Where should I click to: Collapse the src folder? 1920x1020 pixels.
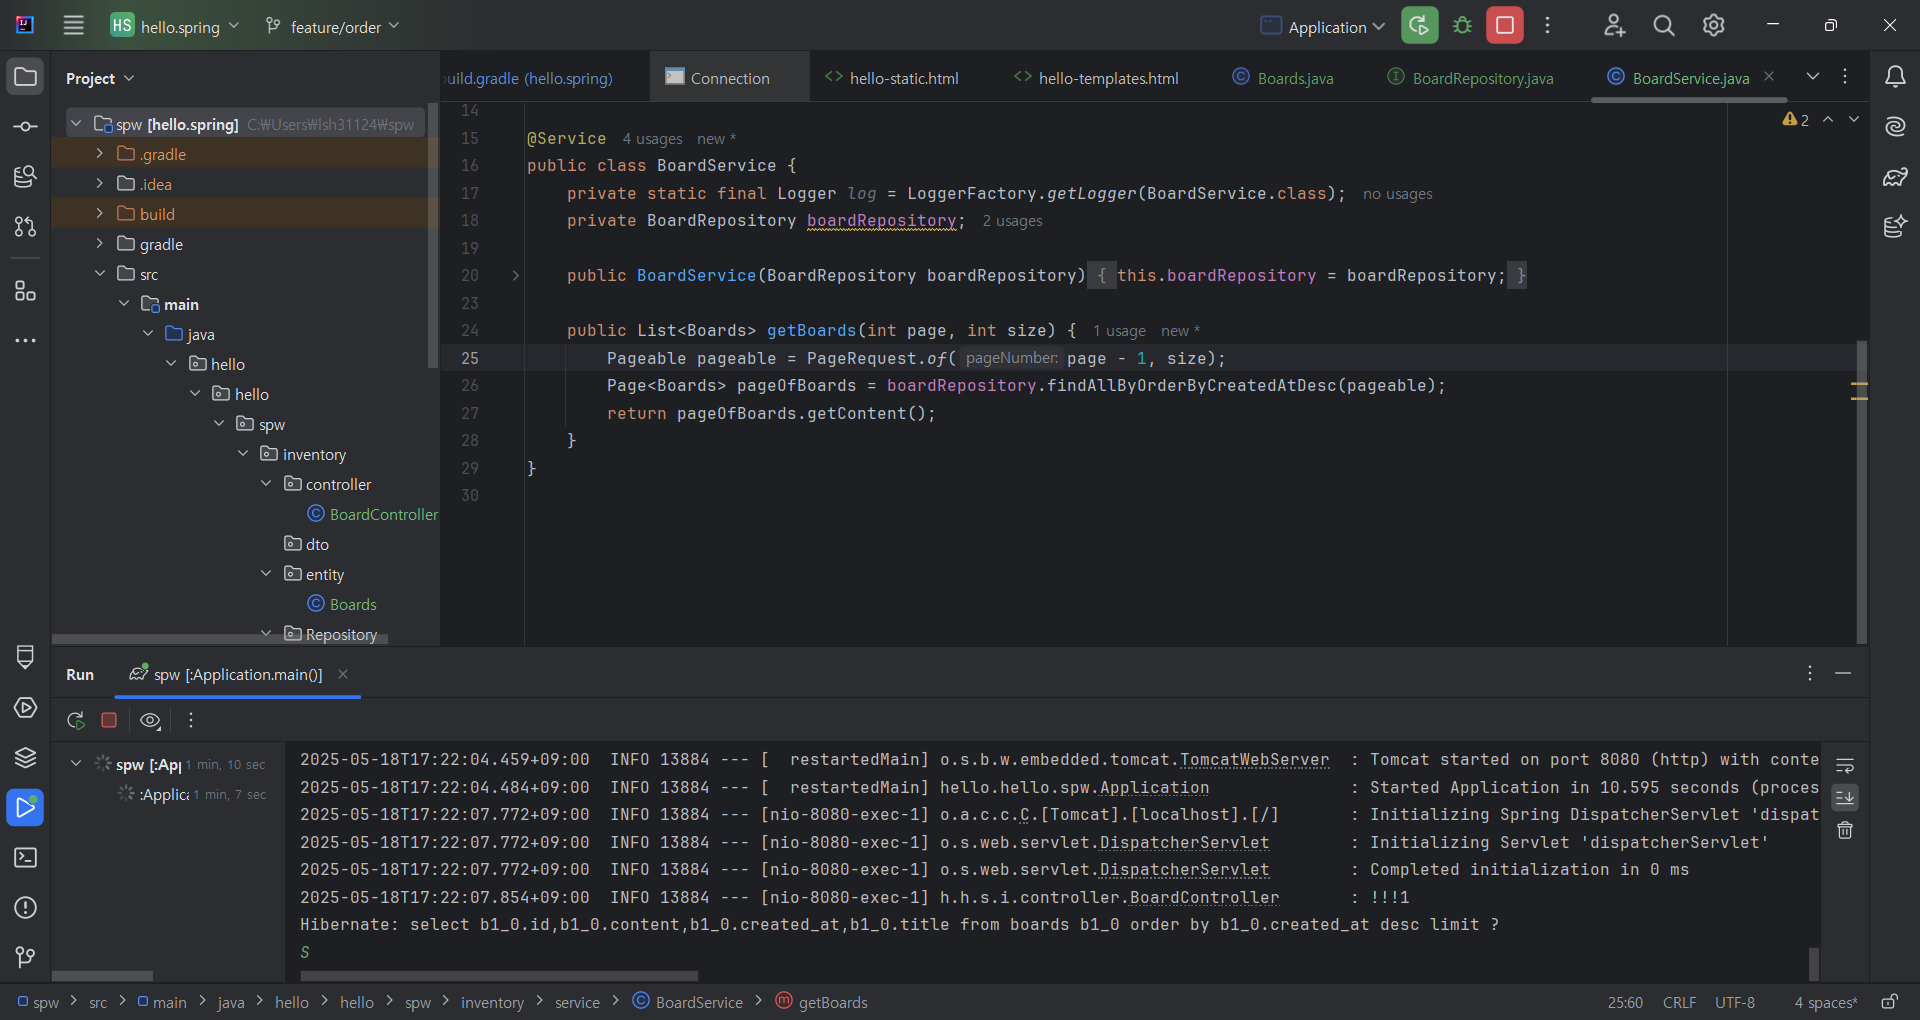click(x=99, y=274)
